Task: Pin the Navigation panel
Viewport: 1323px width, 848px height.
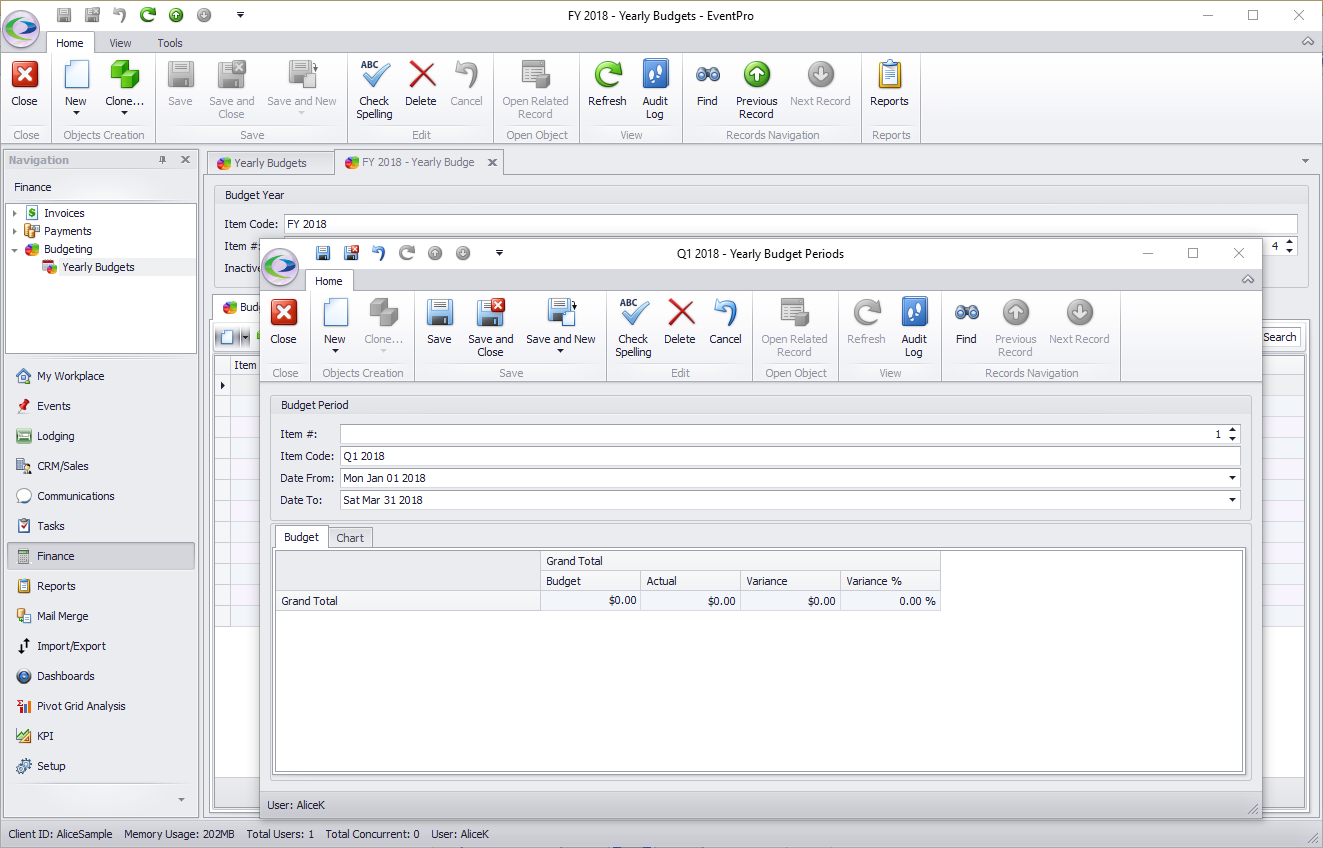Action: point(163,160)
